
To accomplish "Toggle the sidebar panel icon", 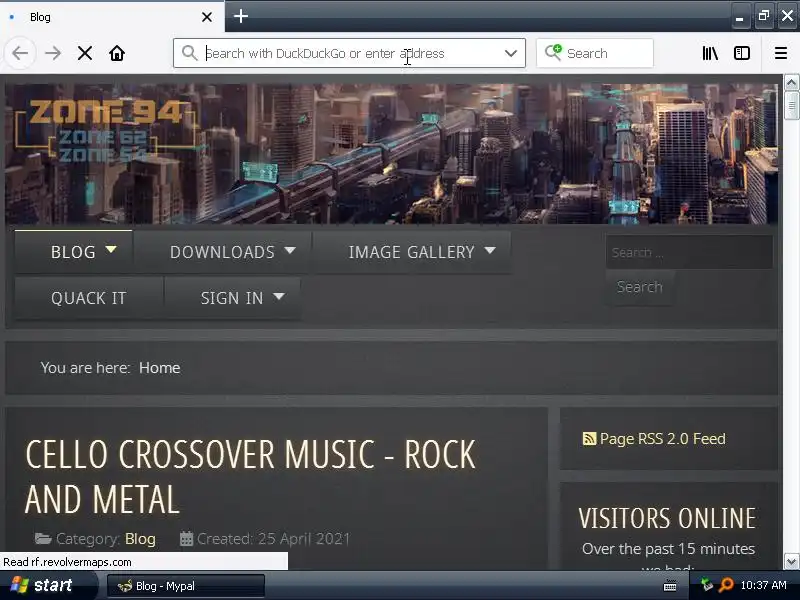I will click(x=741, y=53).
